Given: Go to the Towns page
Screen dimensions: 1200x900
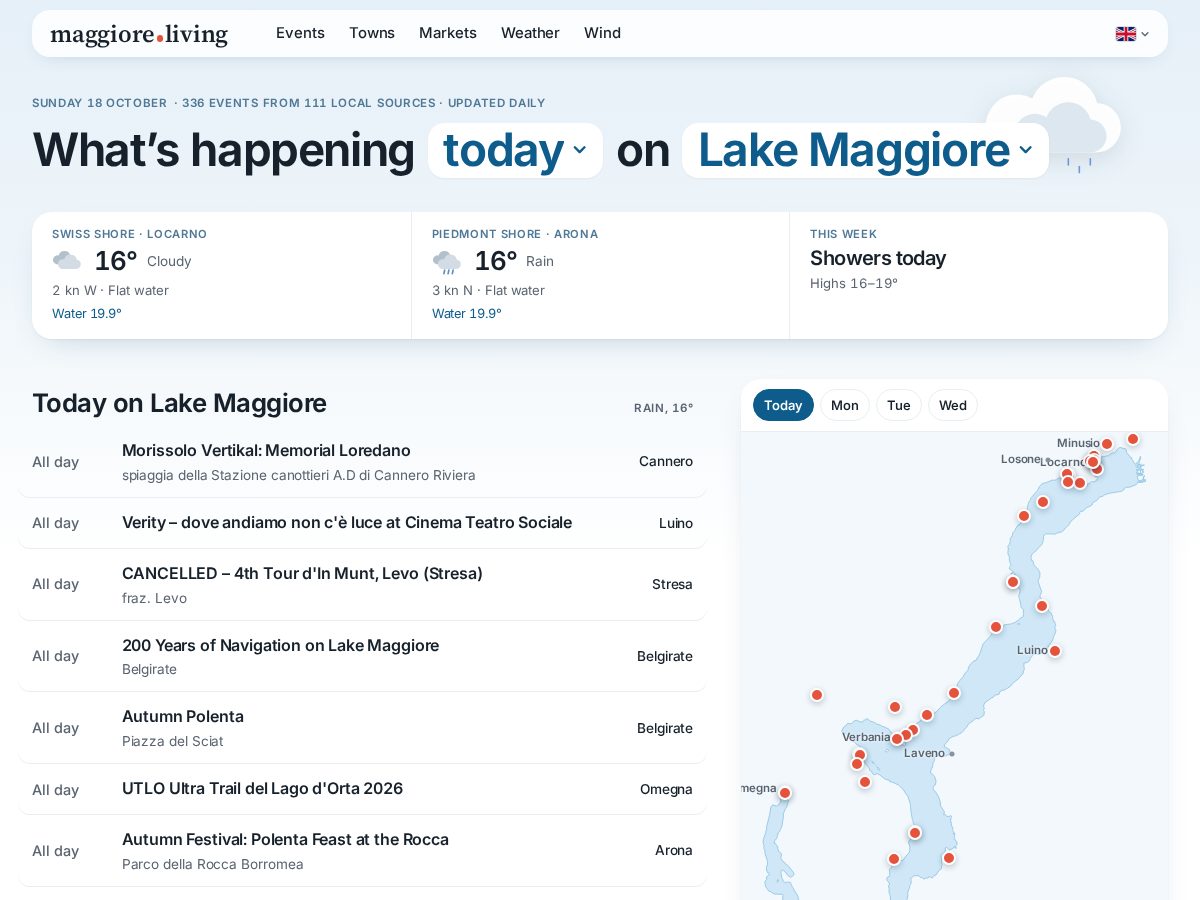Looking at the screenshot, I should 372,33.
